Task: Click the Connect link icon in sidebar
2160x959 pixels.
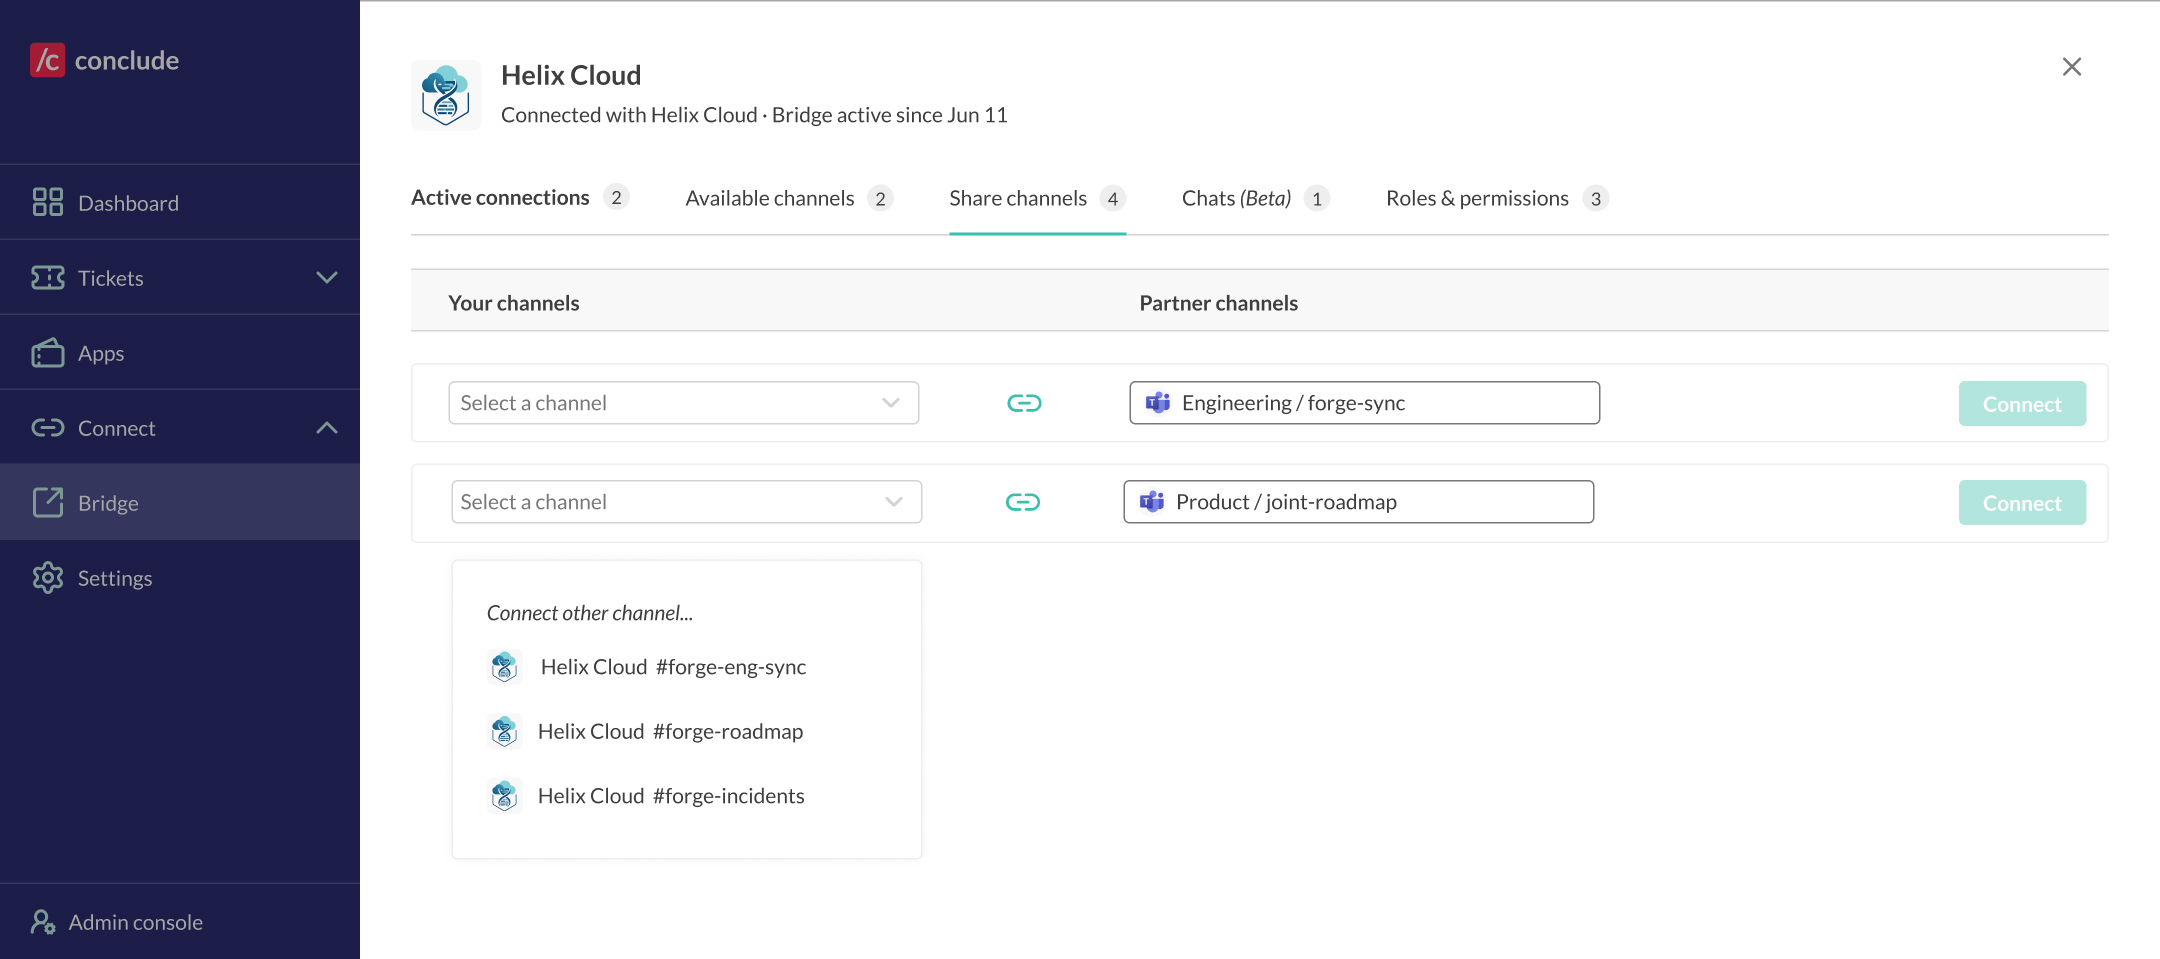Action: [x=48, y=428]
